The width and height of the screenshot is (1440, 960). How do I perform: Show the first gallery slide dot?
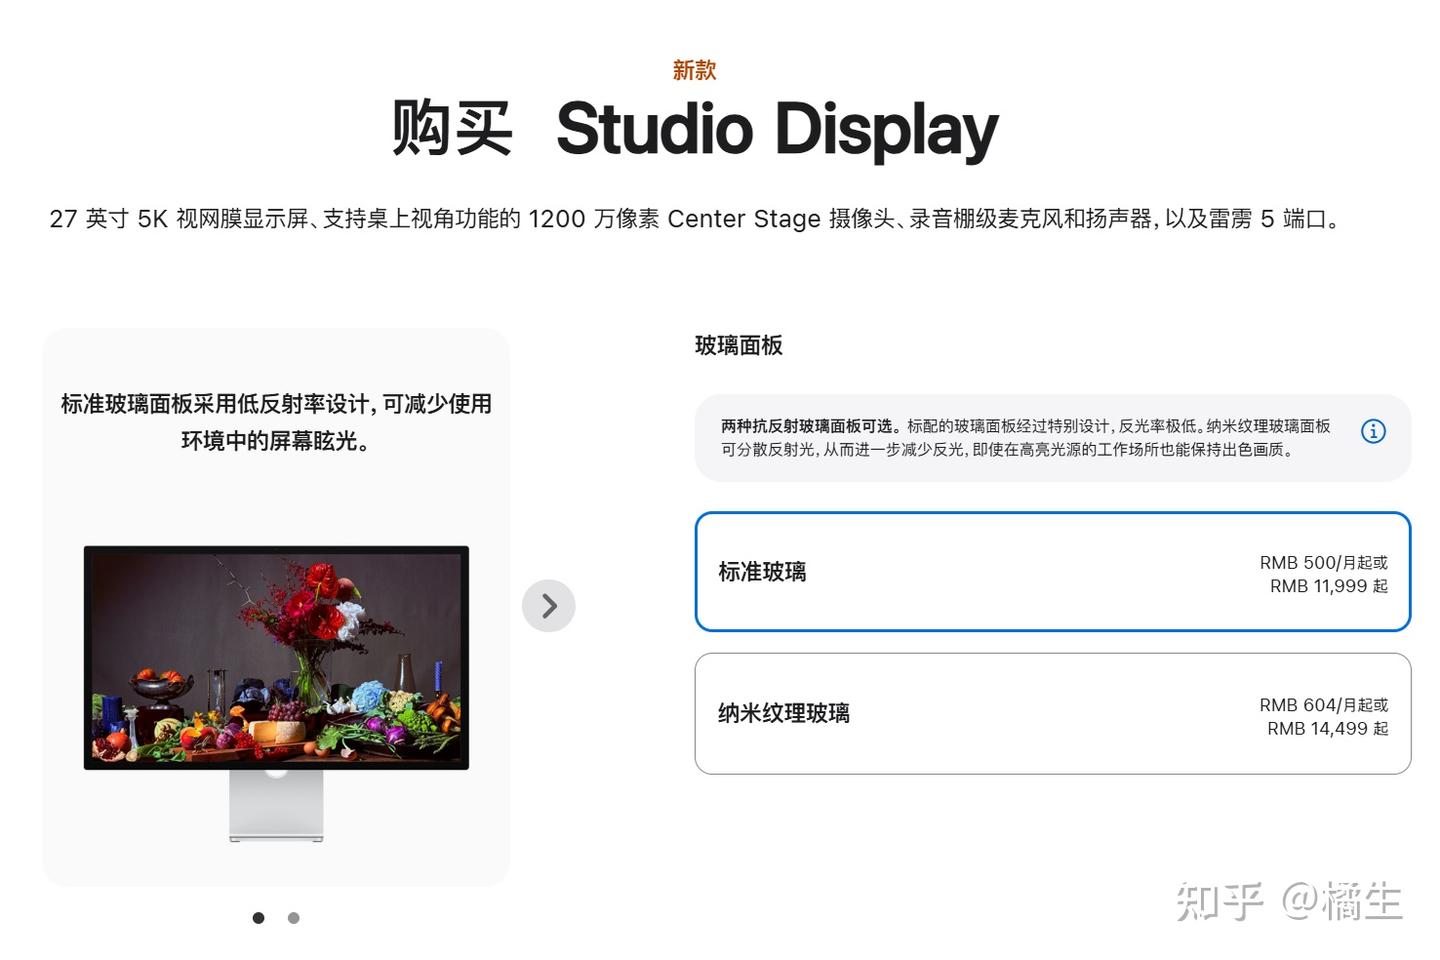pos(259,918)
